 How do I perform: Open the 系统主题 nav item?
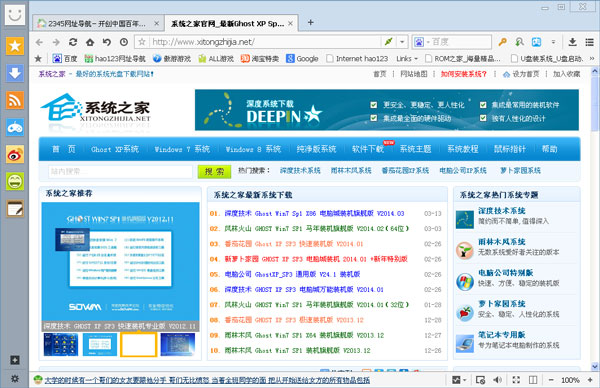point(416,149)
